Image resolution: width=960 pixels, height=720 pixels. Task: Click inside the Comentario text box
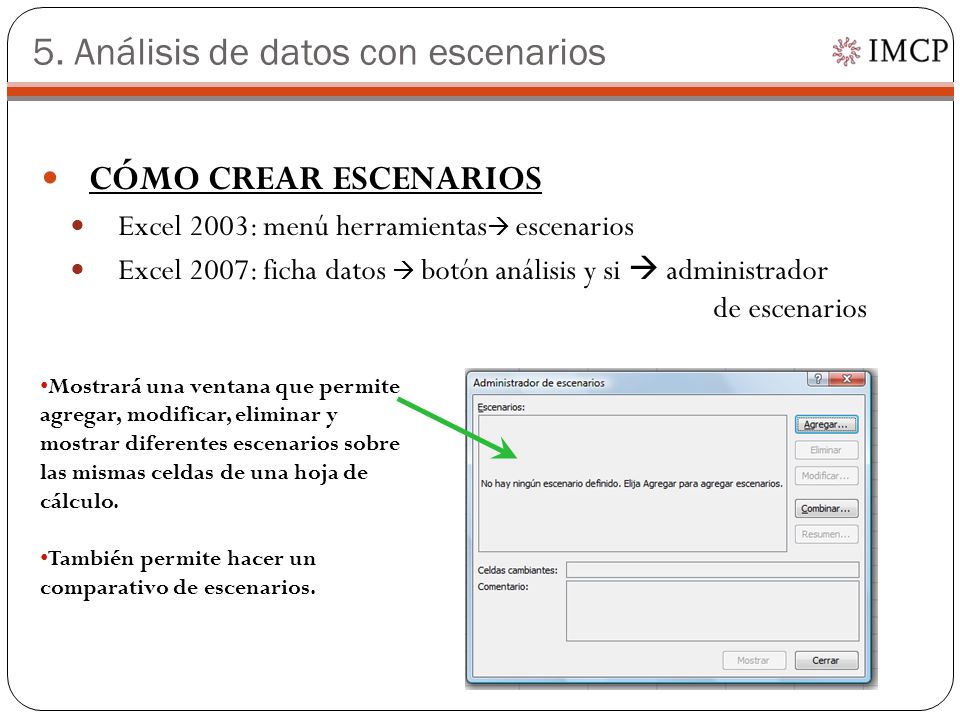[x=712, y=610]
